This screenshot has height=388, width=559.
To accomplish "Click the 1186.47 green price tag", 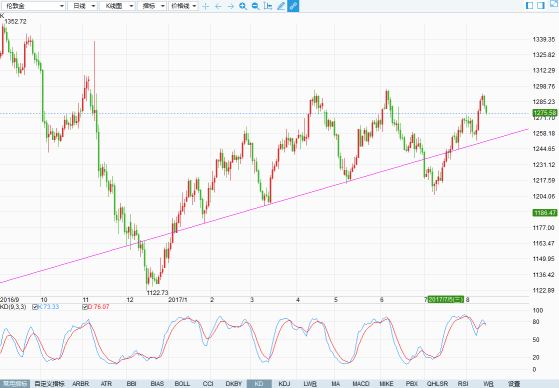I will pyautogui.click(x=545, y=213).
